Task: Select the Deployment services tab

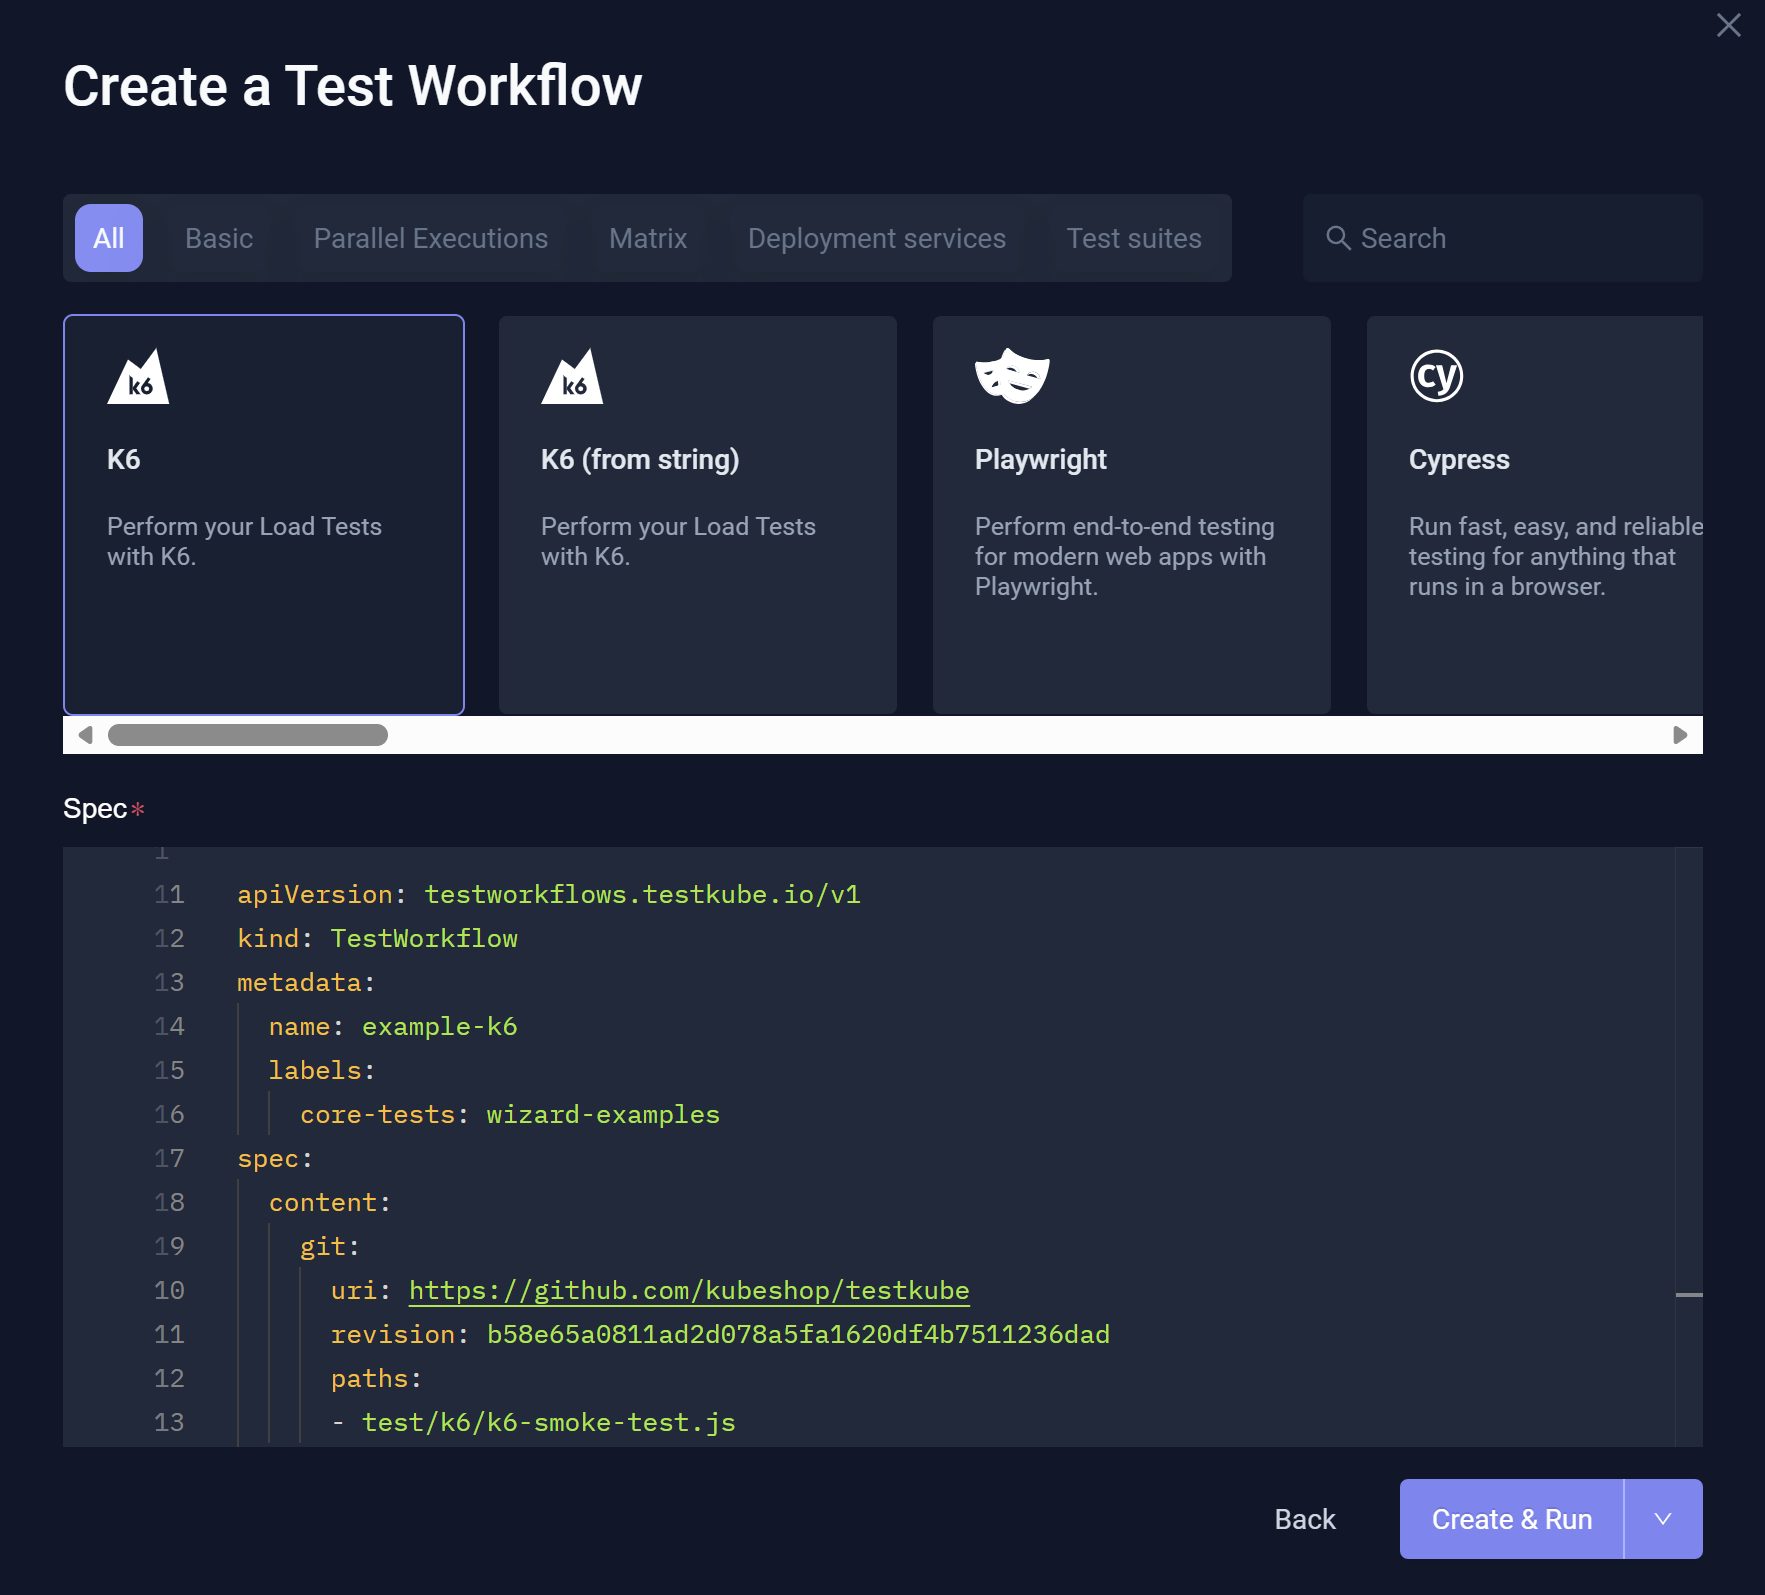Action: tap(877, 238)
